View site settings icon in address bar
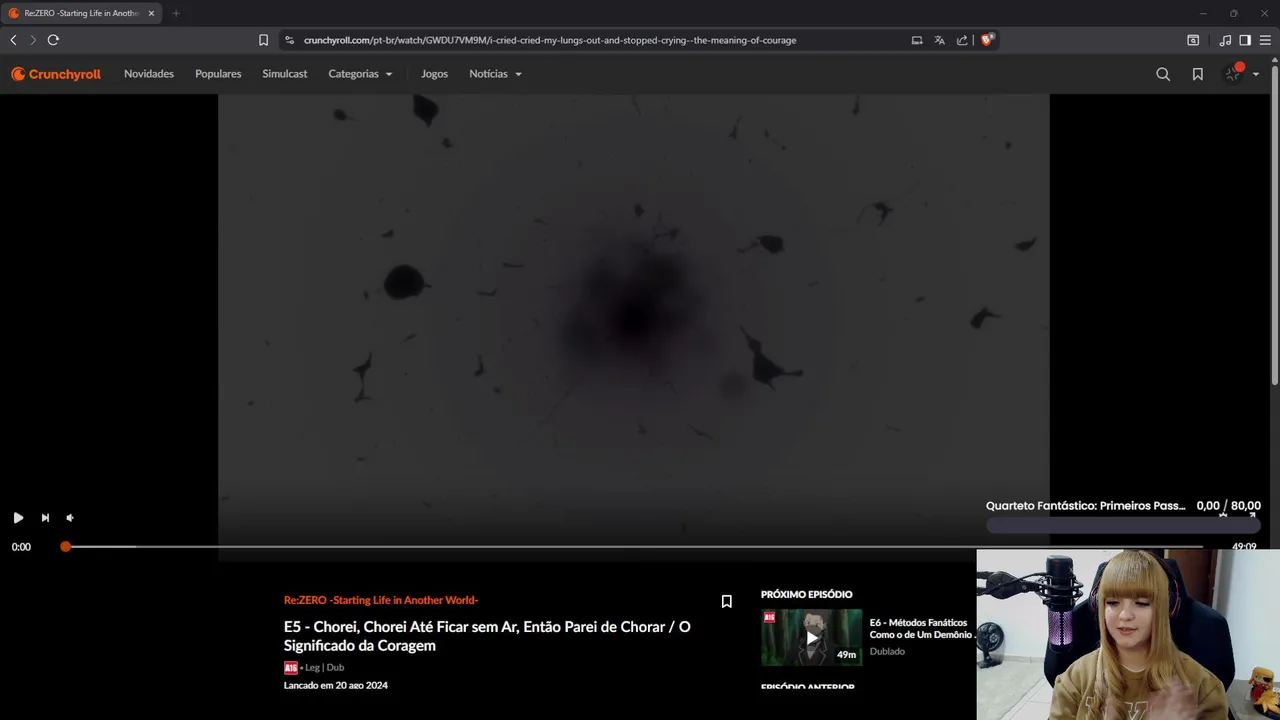The image size is (1280, 720). point(289,40)
